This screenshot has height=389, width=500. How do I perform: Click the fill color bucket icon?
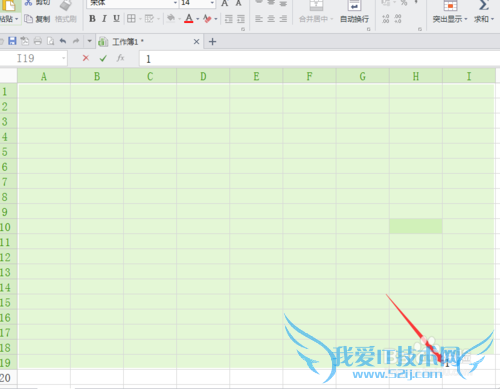(x=171, y=18)
